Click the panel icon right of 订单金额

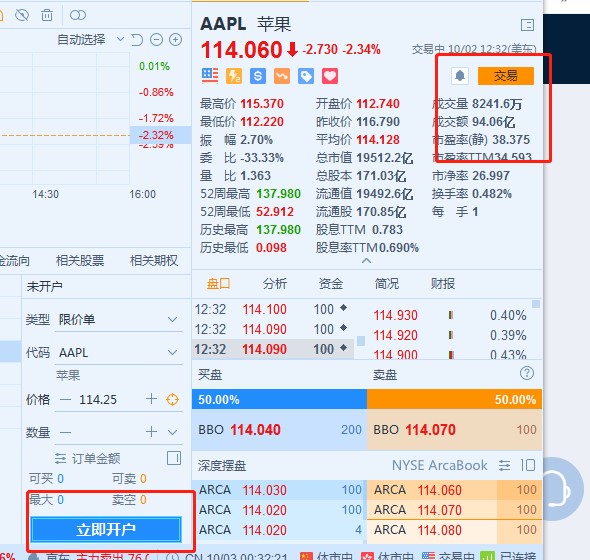click(174, 458)
